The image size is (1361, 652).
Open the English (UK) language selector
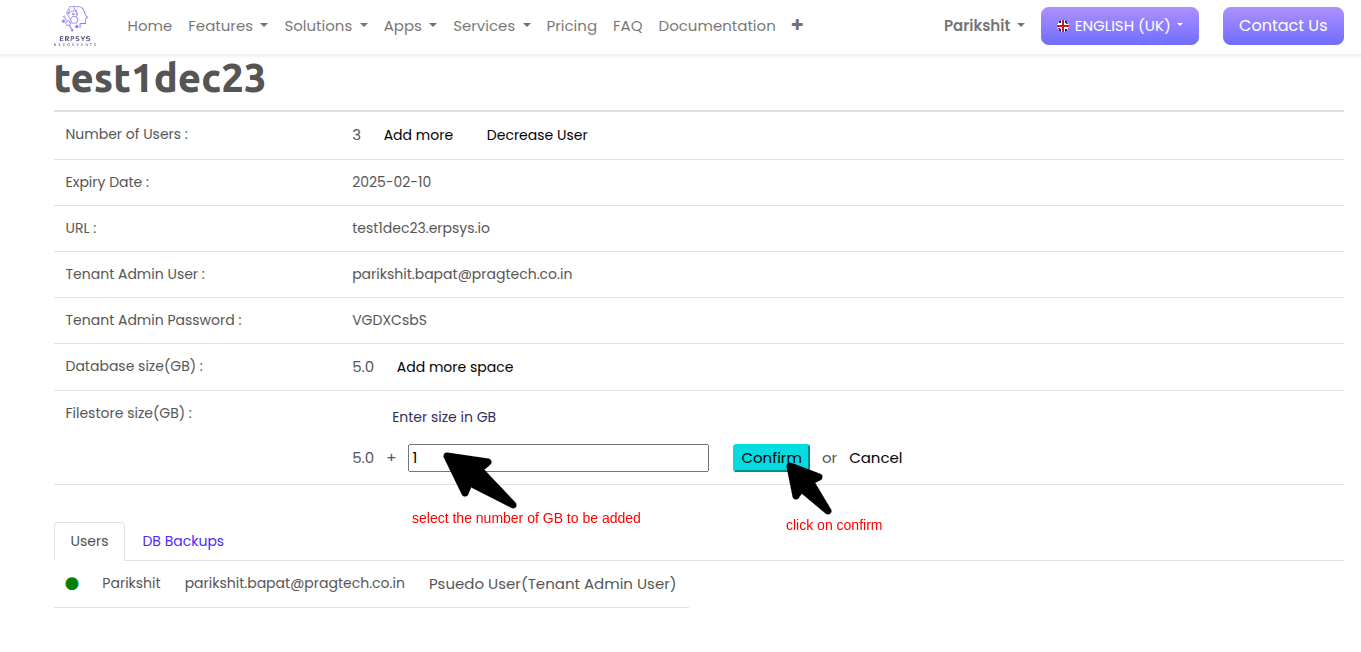tap(1119, 26)
